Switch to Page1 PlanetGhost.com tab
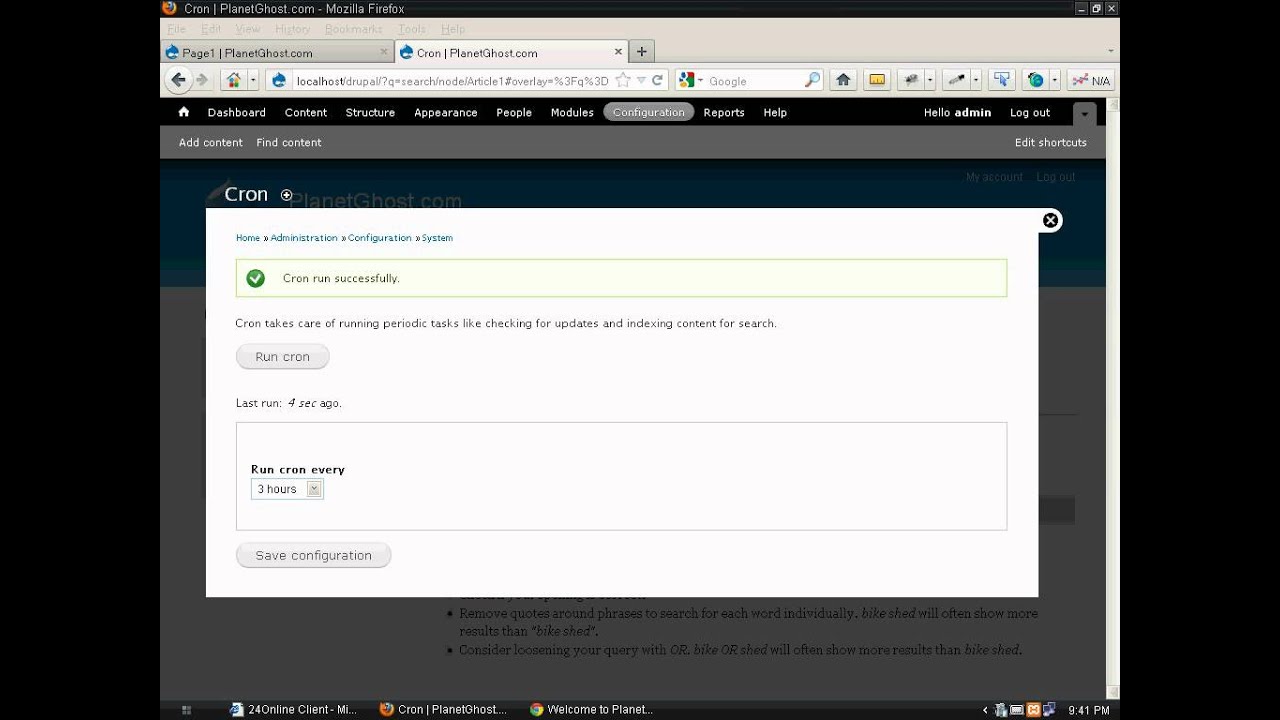 tap(278, 52)
